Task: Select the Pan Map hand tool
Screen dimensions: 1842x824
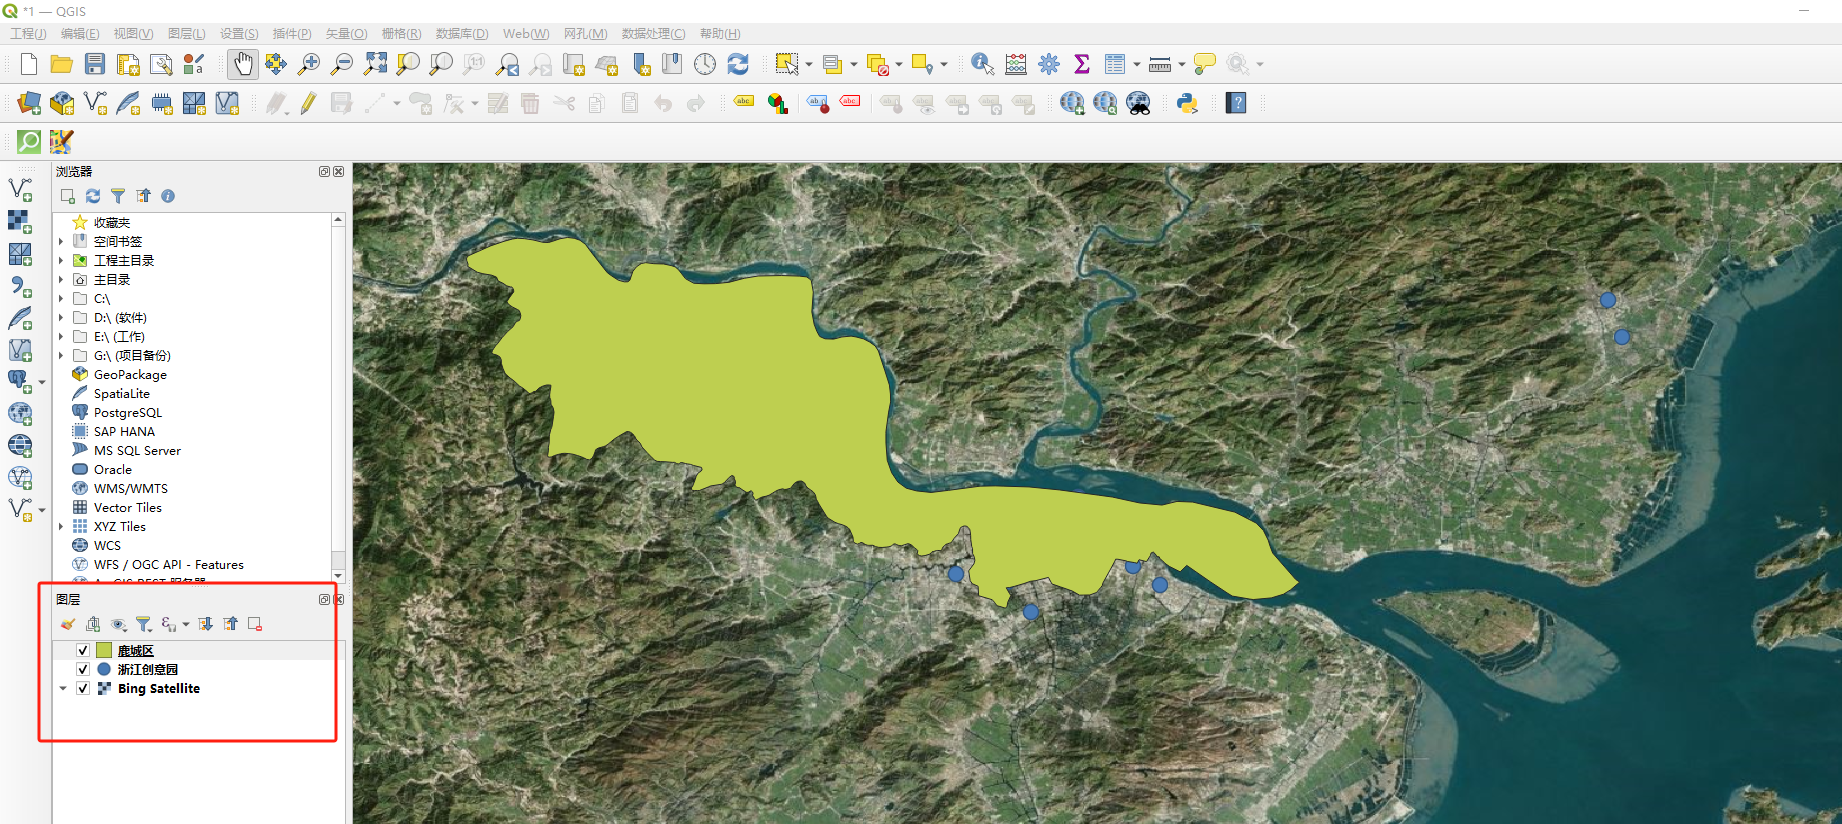Action: [242, 64]
